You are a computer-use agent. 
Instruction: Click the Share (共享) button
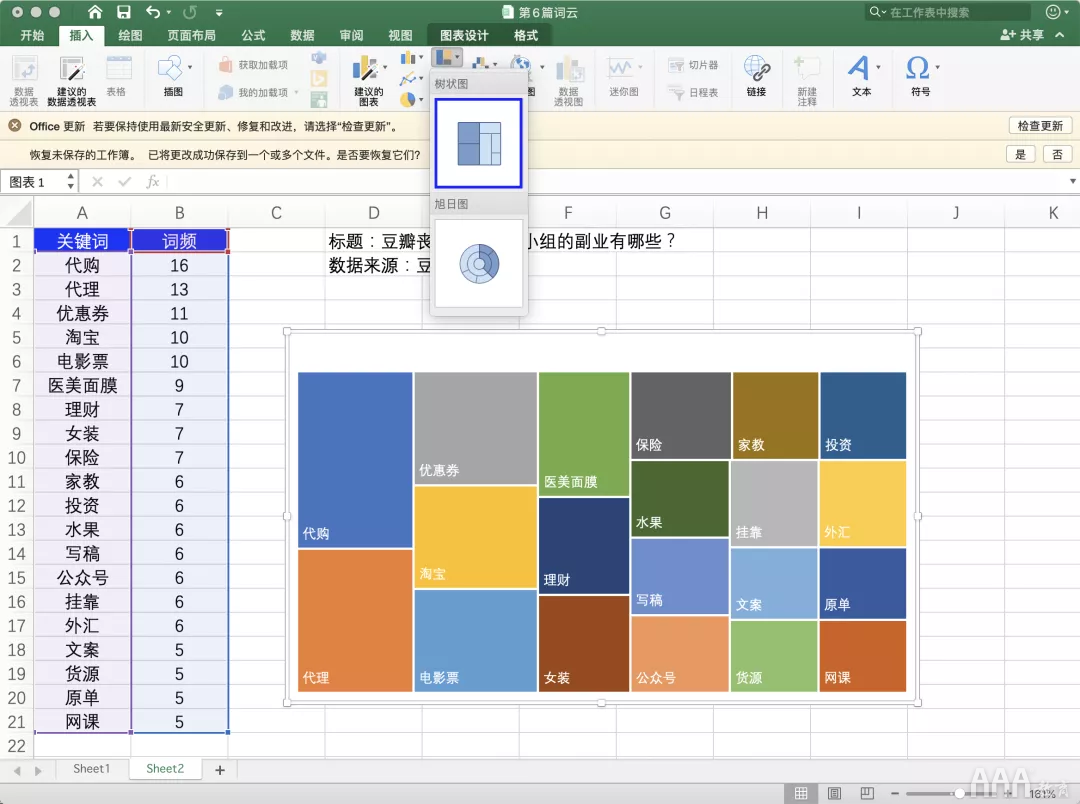(1022, 34)
